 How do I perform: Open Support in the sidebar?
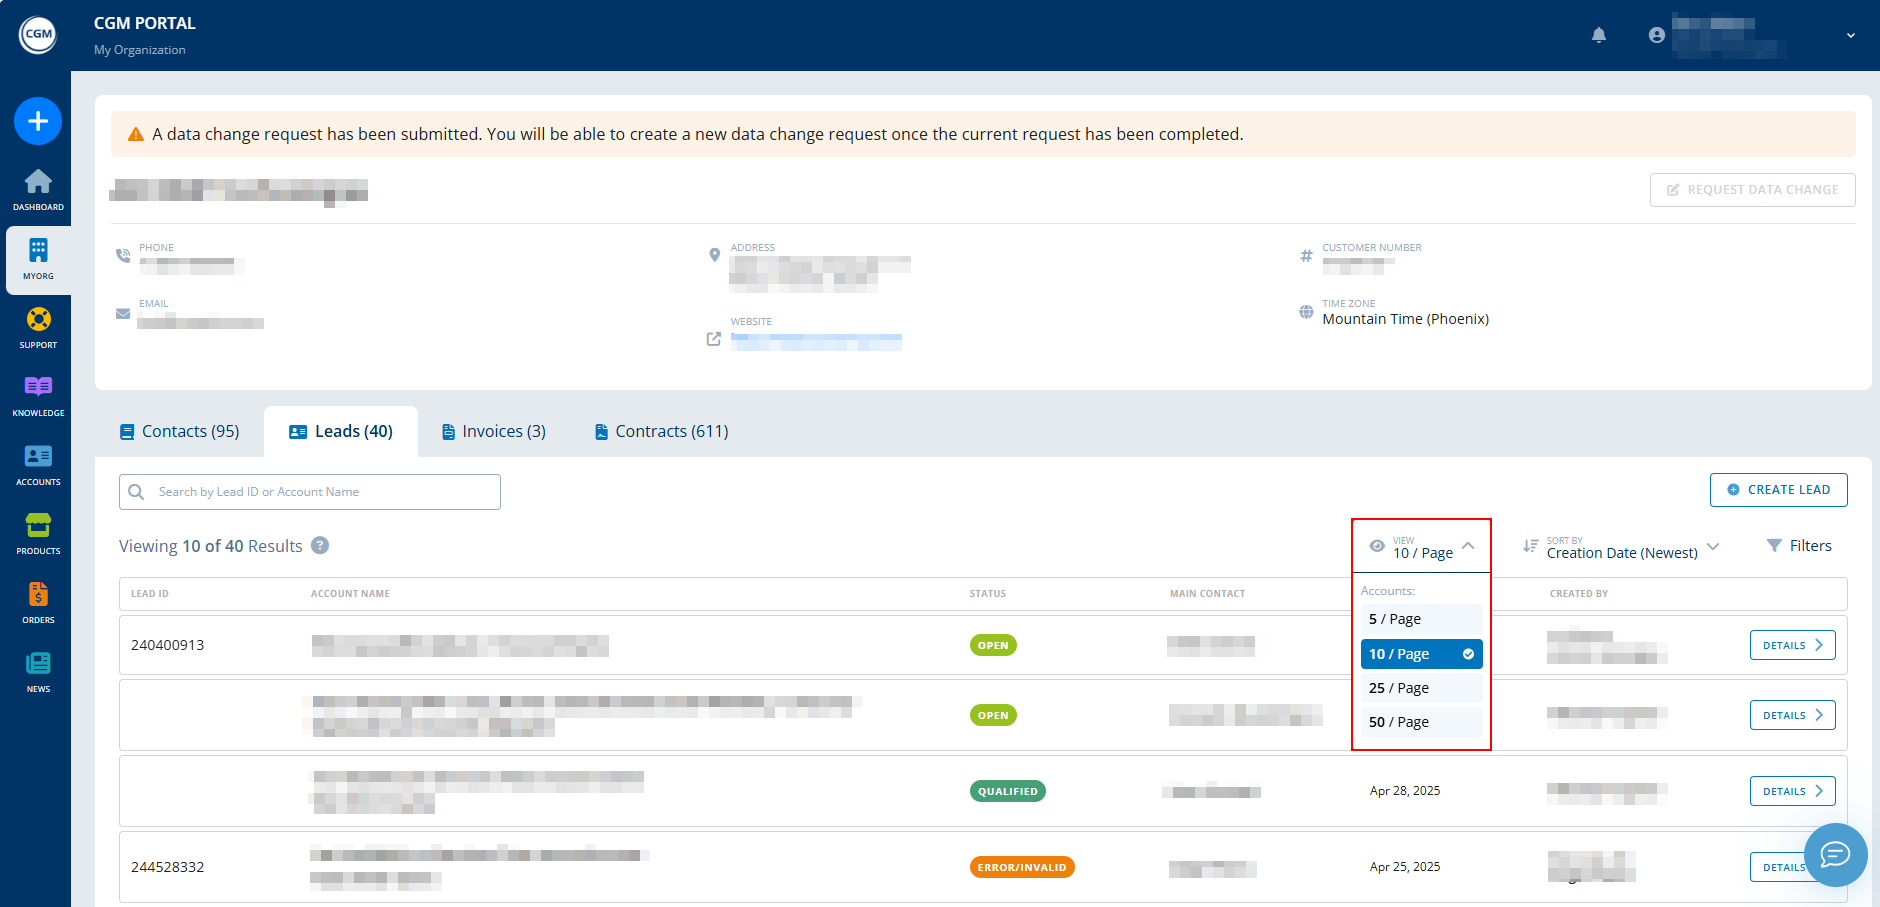(x=38, y=328)
